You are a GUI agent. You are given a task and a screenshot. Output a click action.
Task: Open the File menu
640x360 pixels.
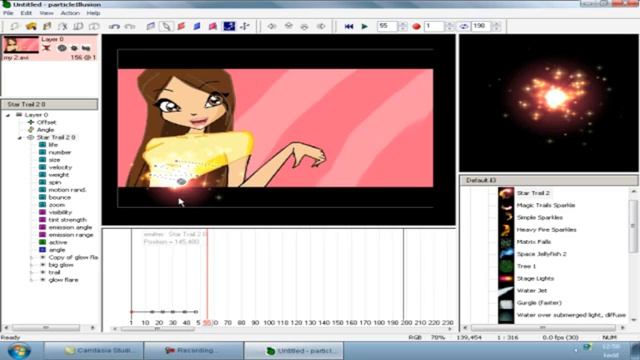click(8, 13)
